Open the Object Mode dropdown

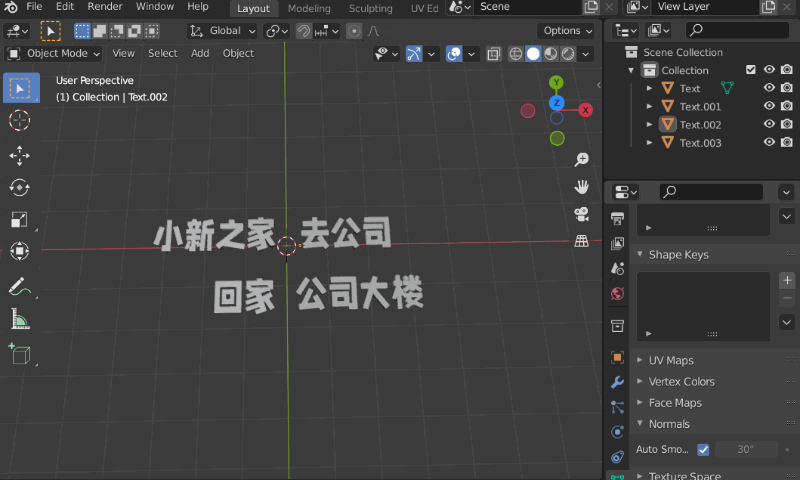[54, 54]
